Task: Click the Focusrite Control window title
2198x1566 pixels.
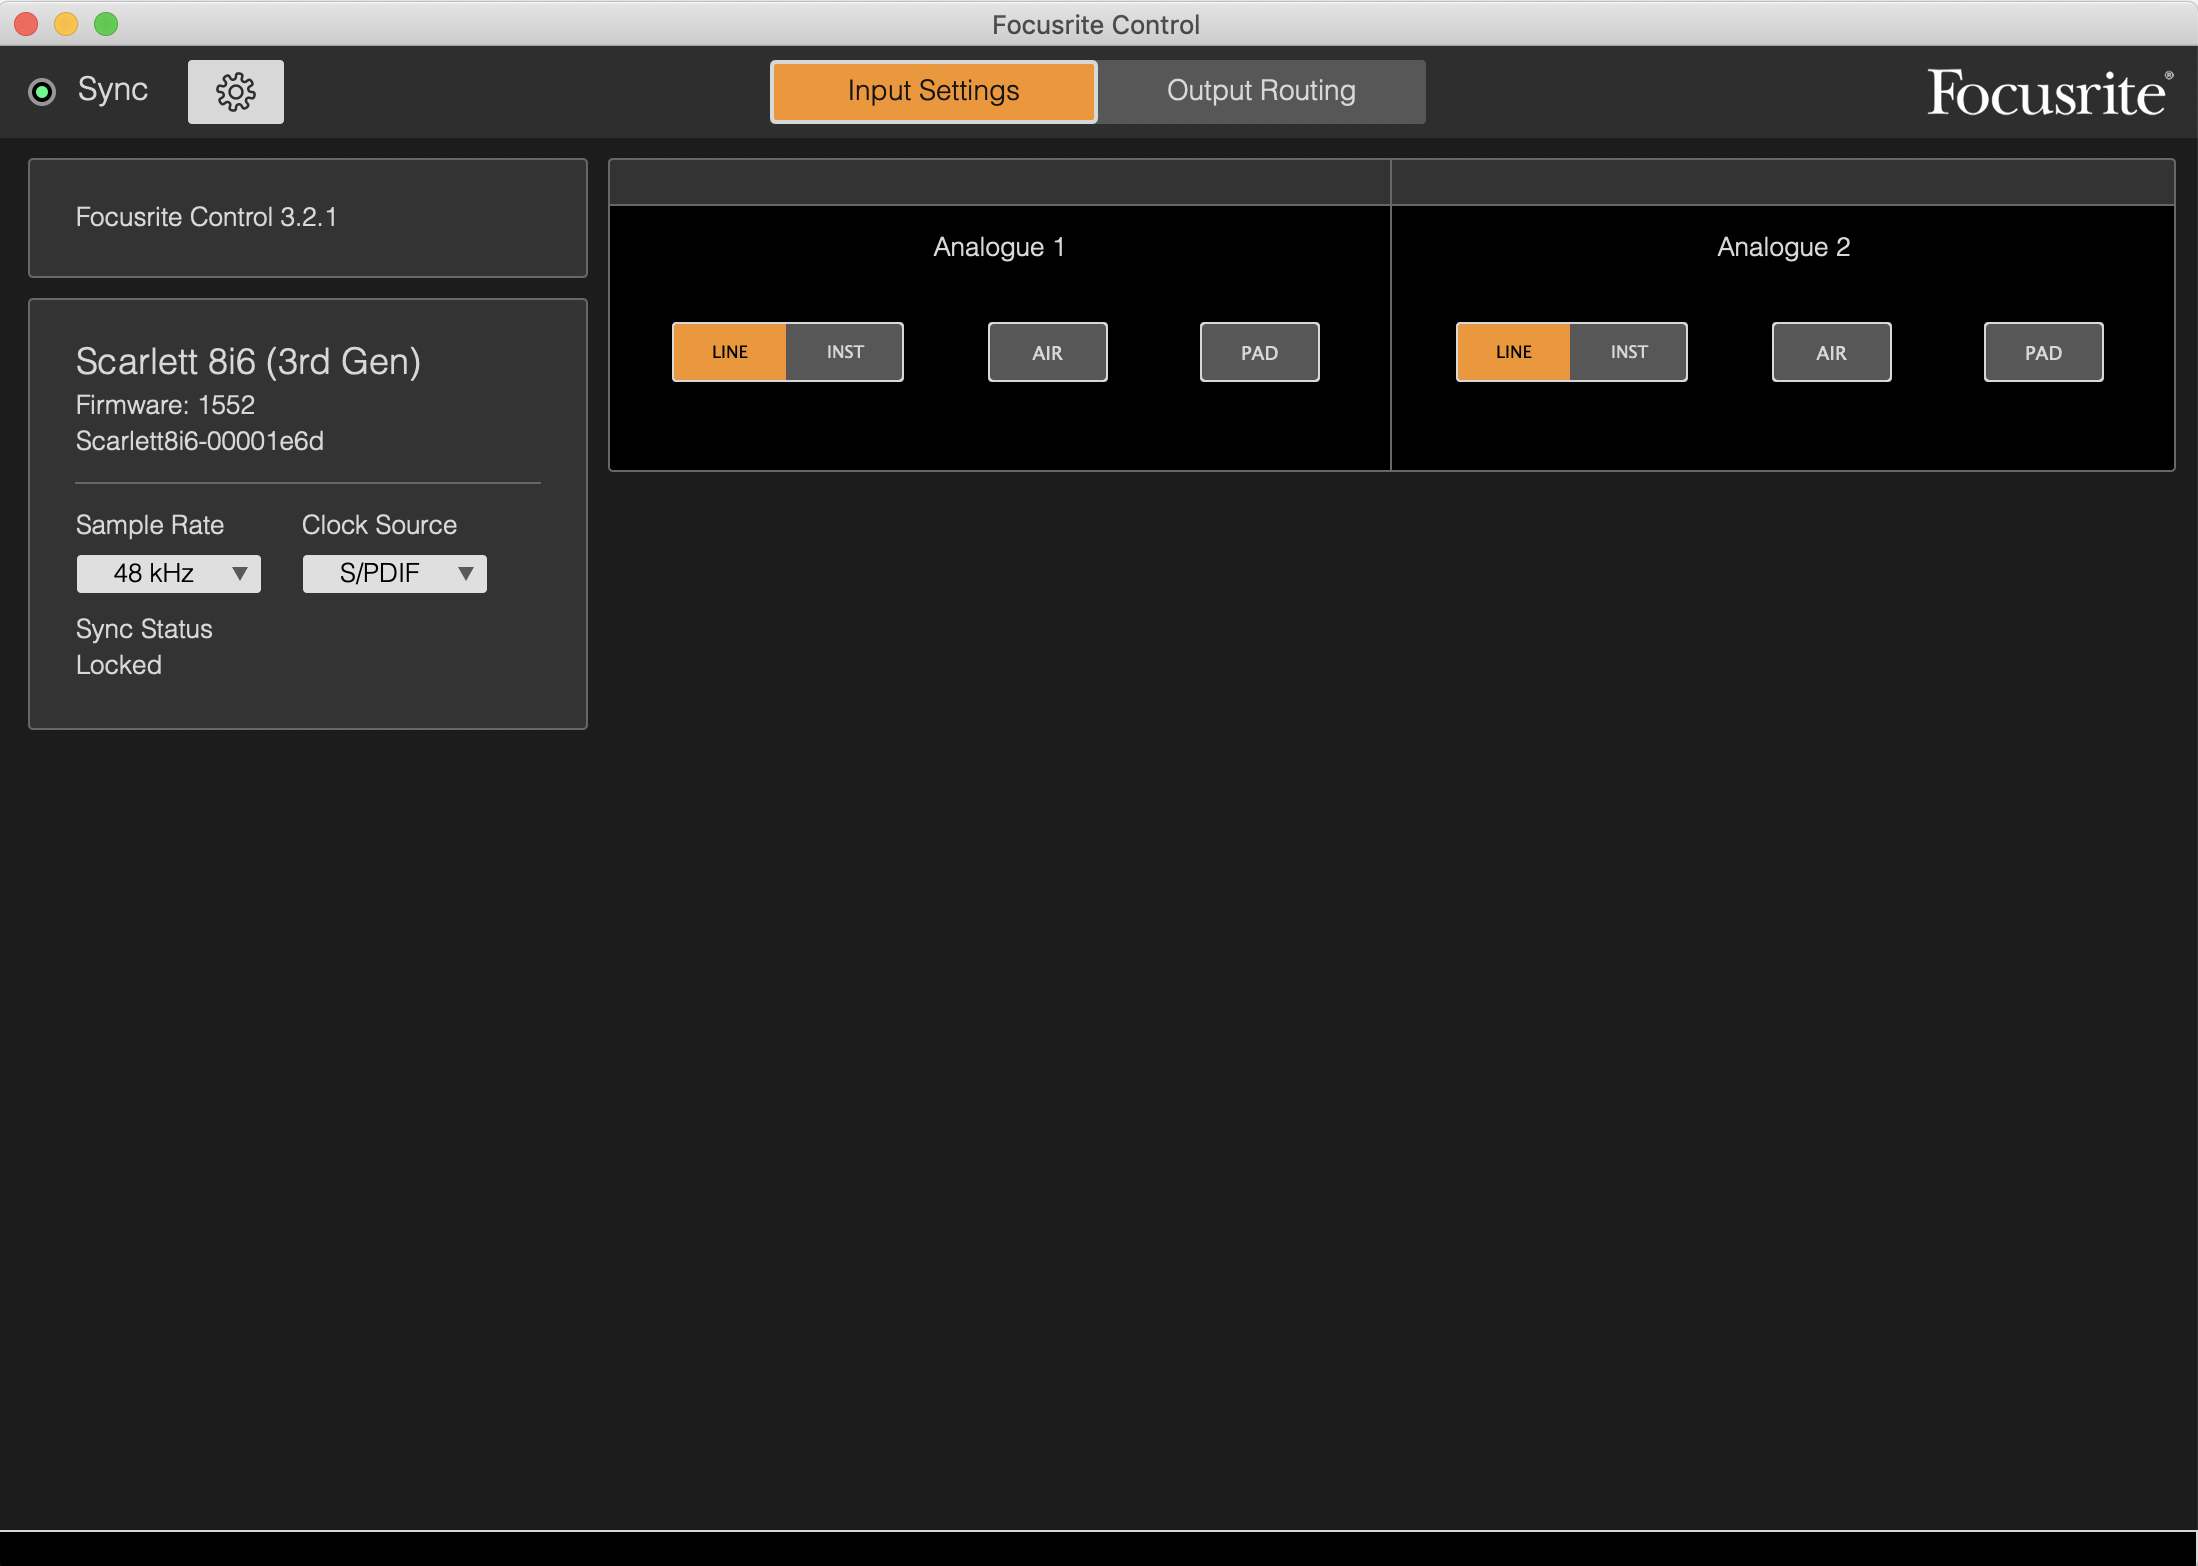Action: [x=1096, y=25]
